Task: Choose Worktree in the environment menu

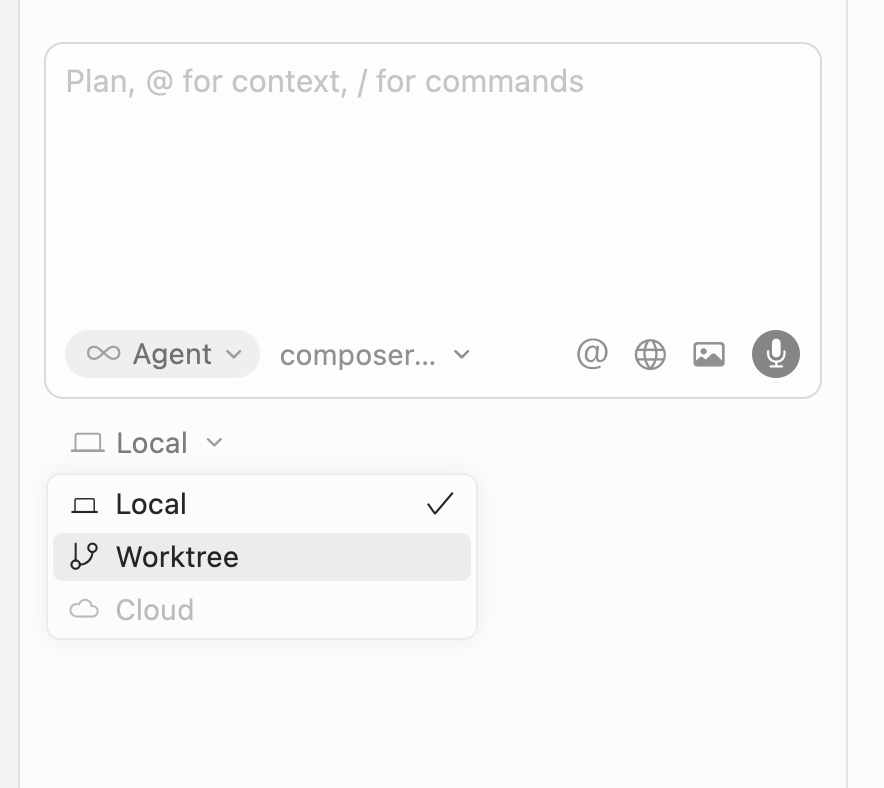Action: pyautogui.click(x=177, y=557)
